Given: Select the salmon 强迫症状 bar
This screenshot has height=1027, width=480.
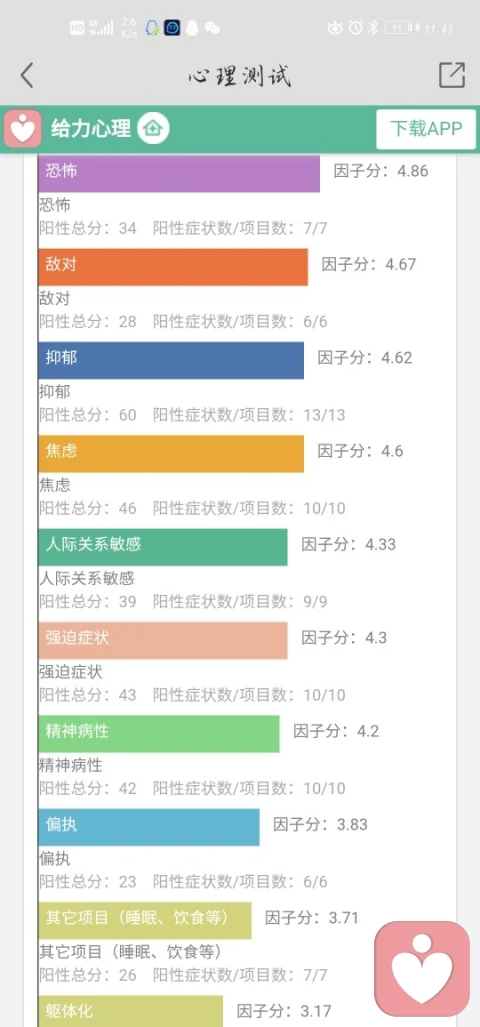Looking at the screenshot, I should pyautogui.click(x=163, y=640).
